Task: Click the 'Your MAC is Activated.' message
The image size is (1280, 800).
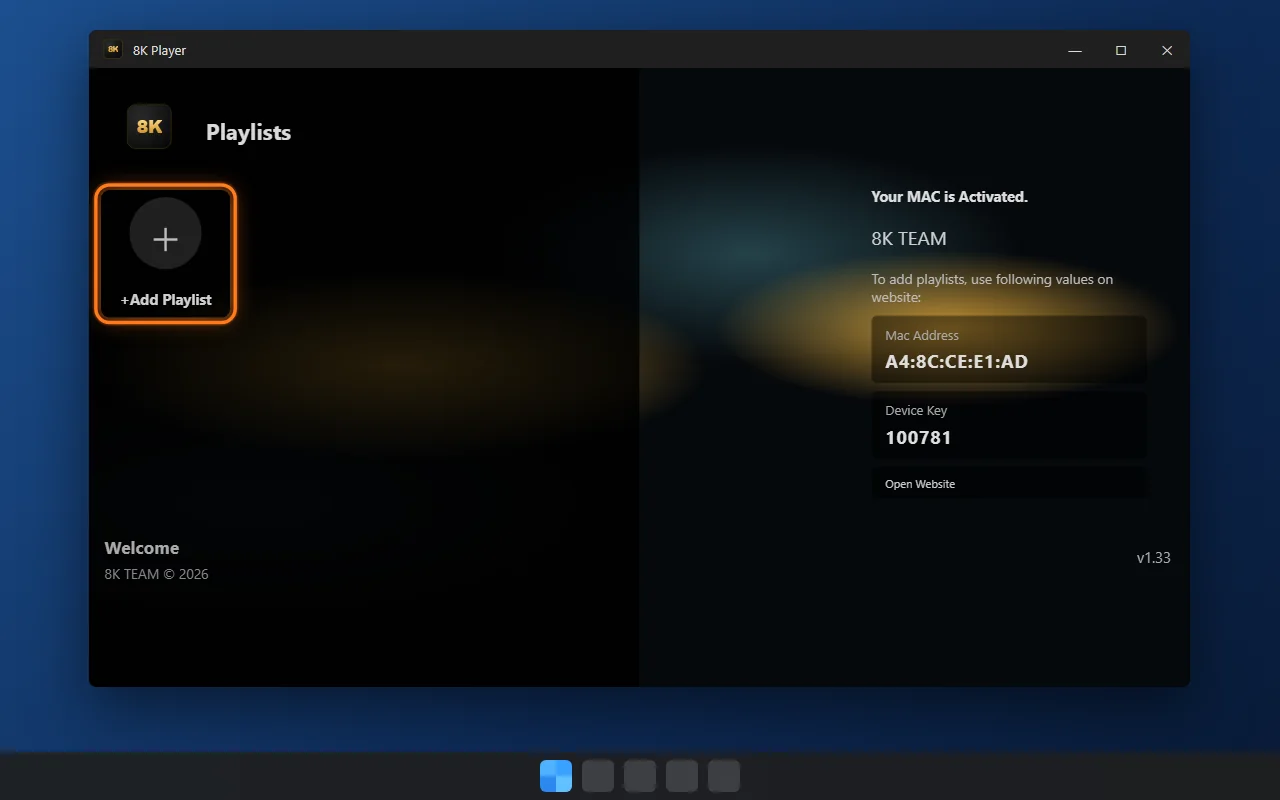Action: (949, 197)
